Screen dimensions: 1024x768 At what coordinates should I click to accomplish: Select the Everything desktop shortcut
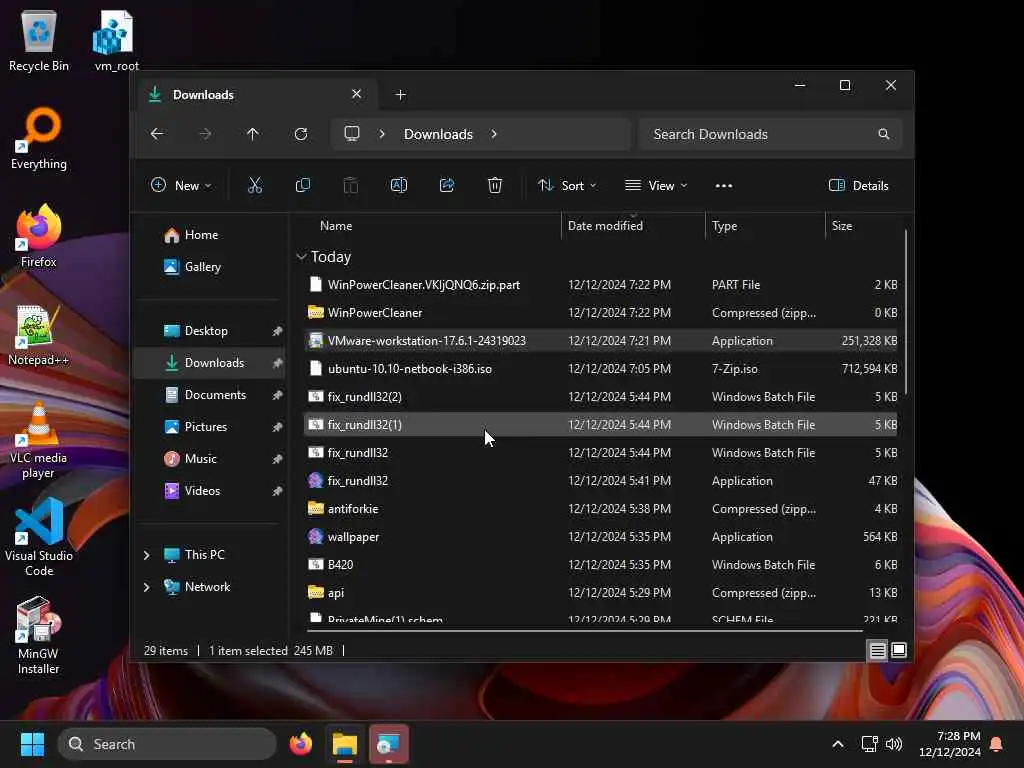(39, 139)
